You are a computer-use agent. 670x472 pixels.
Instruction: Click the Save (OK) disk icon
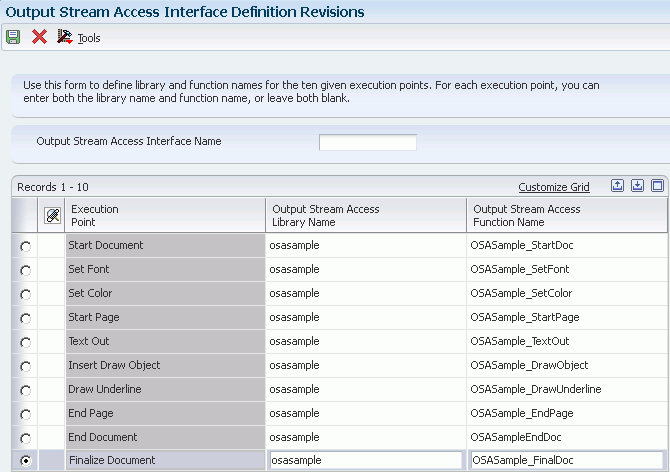pos(13,37)
